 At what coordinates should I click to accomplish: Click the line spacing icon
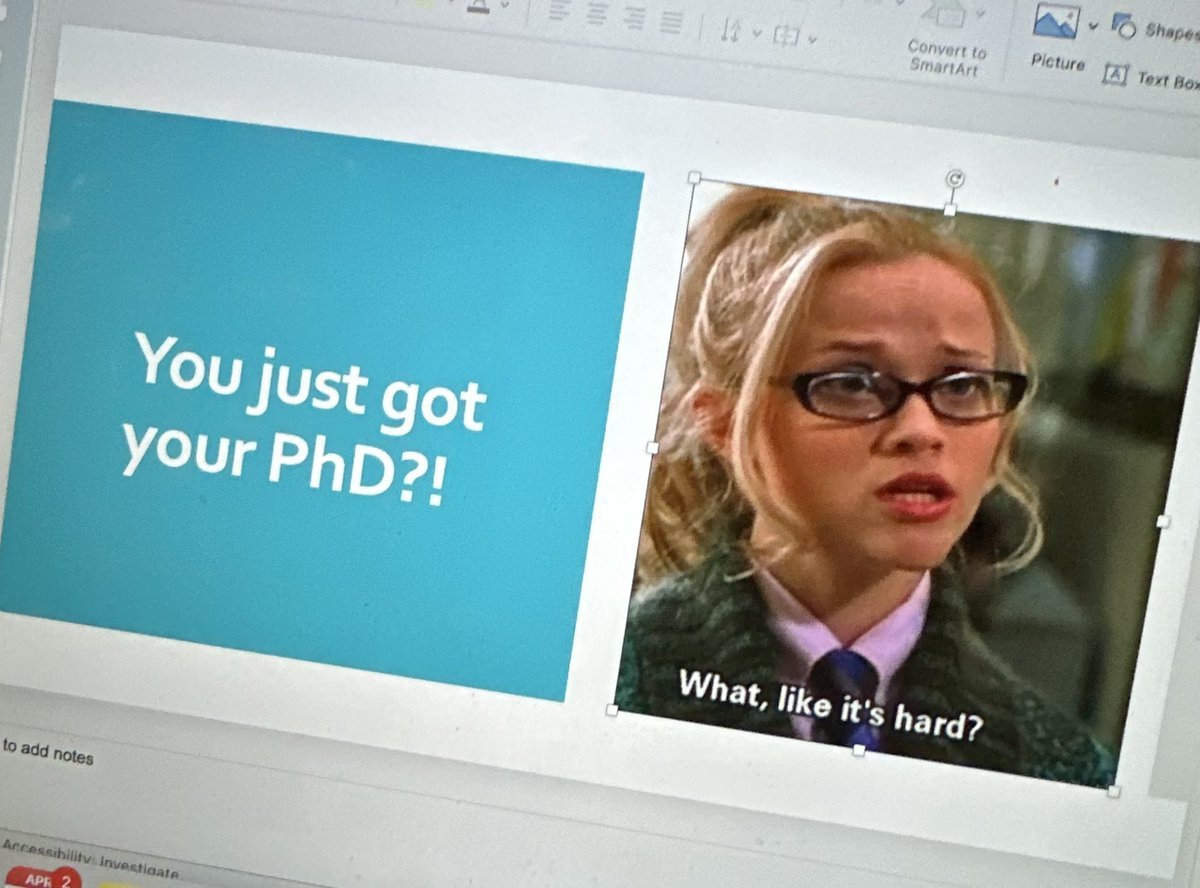[x=731, y=31]
